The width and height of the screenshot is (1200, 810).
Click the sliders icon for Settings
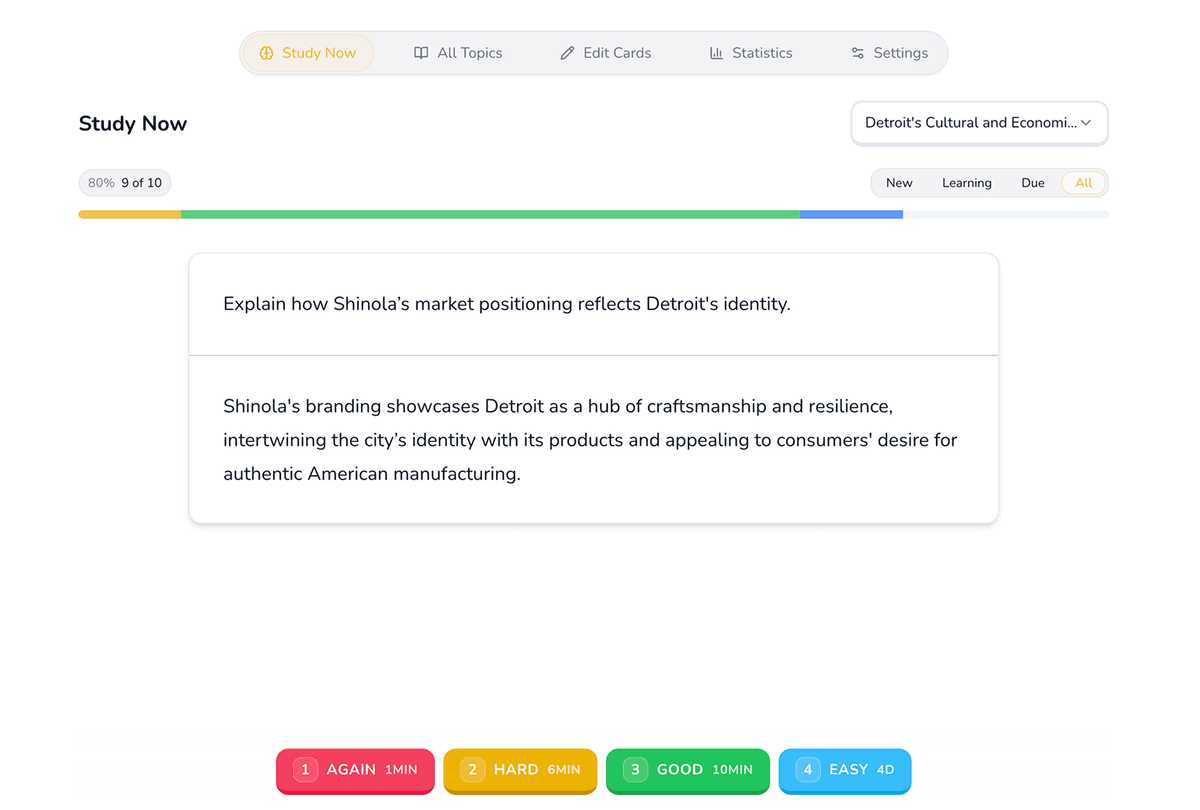(857, 53)
